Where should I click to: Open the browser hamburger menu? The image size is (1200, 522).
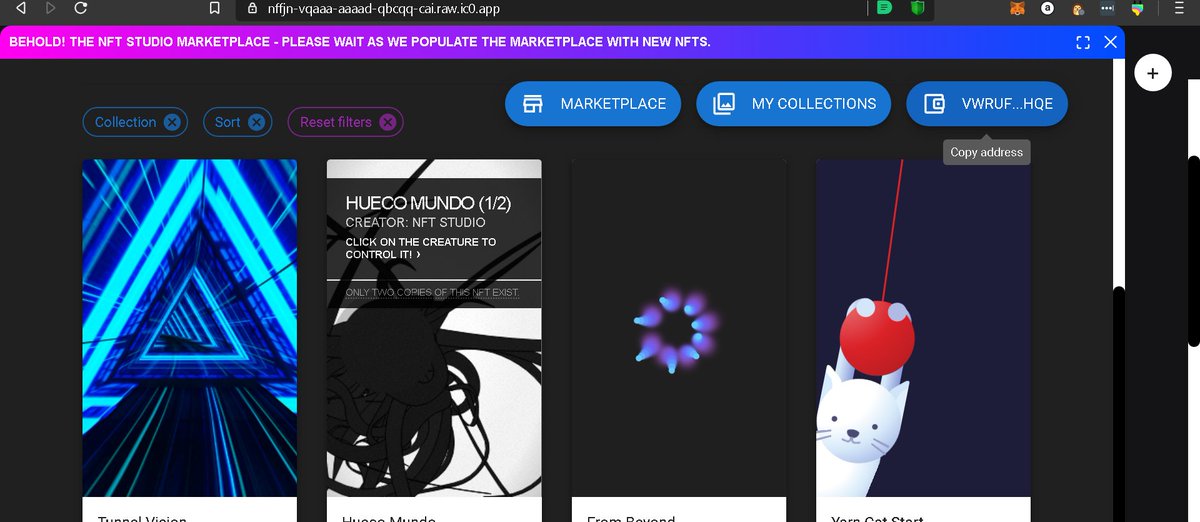click(x=1180, y=8)
